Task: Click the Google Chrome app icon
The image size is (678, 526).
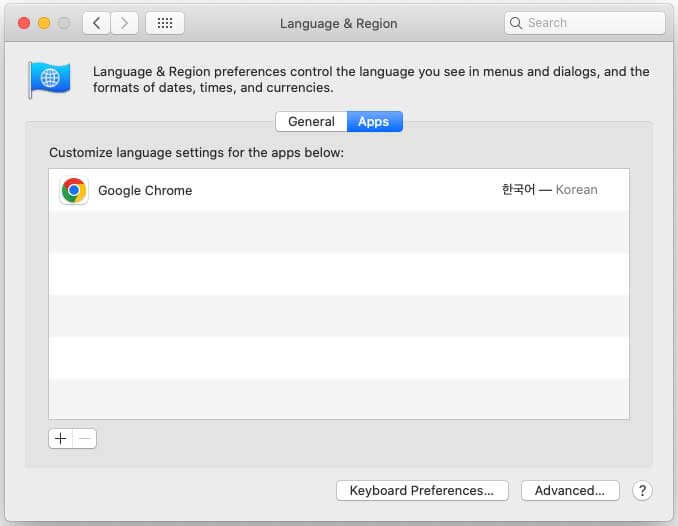Action: click(x=74, y=190)
